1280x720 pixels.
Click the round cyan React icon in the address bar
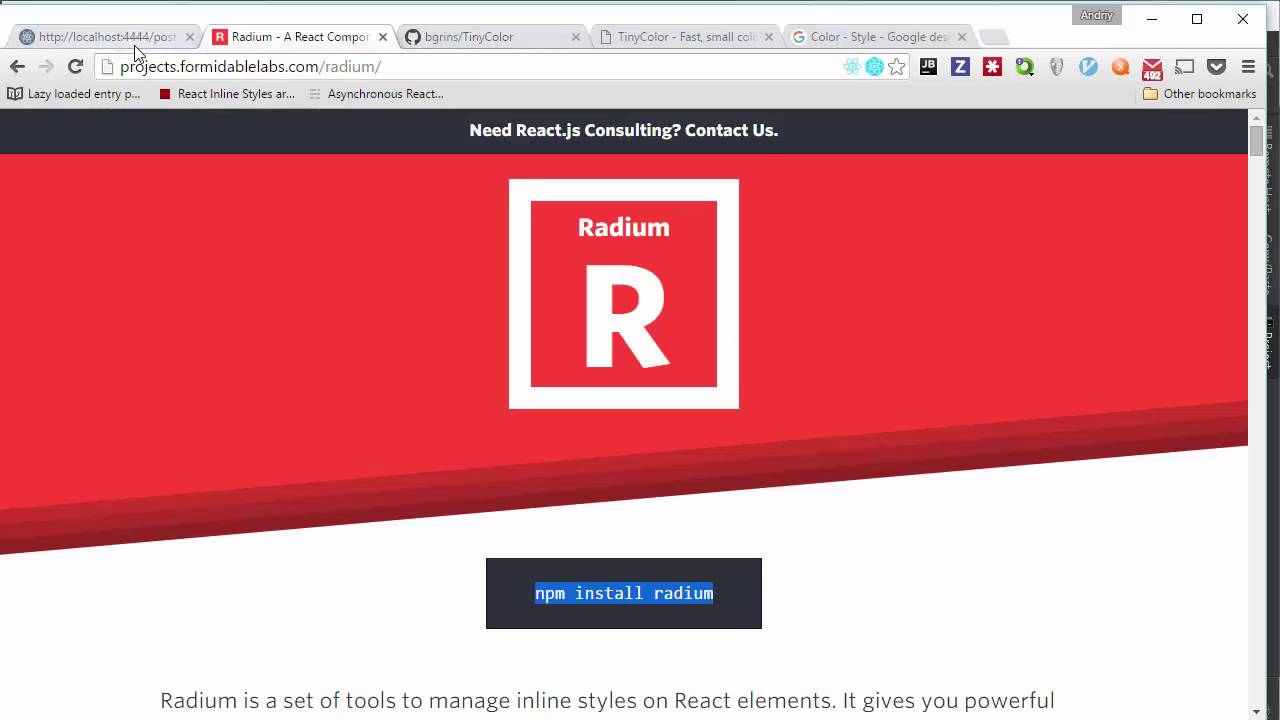coord(874,67)
